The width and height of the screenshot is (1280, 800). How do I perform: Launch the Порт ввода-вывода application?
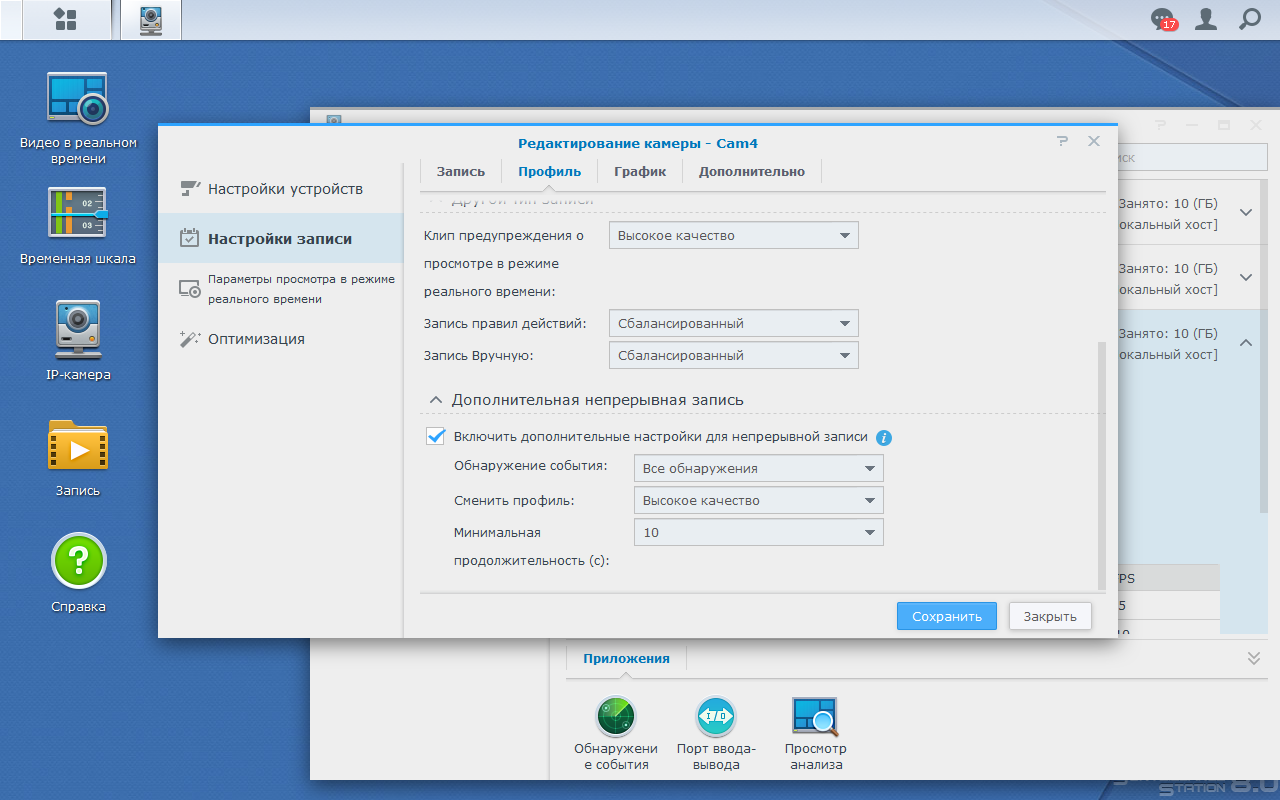click(x=716, y=734)
